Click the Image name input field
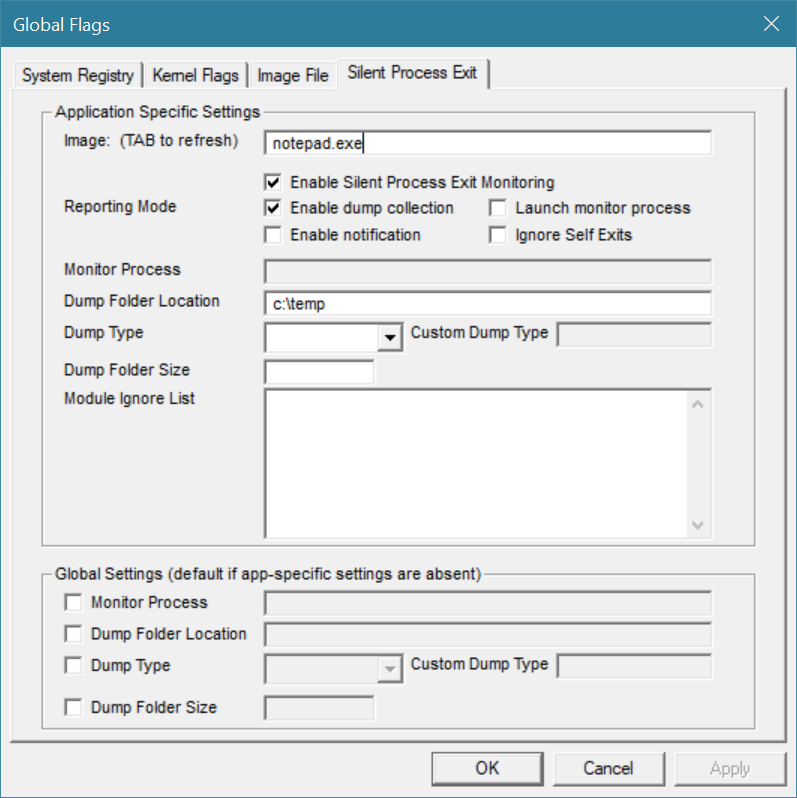This screenshot has width=797, height=798. click(487, 143)
